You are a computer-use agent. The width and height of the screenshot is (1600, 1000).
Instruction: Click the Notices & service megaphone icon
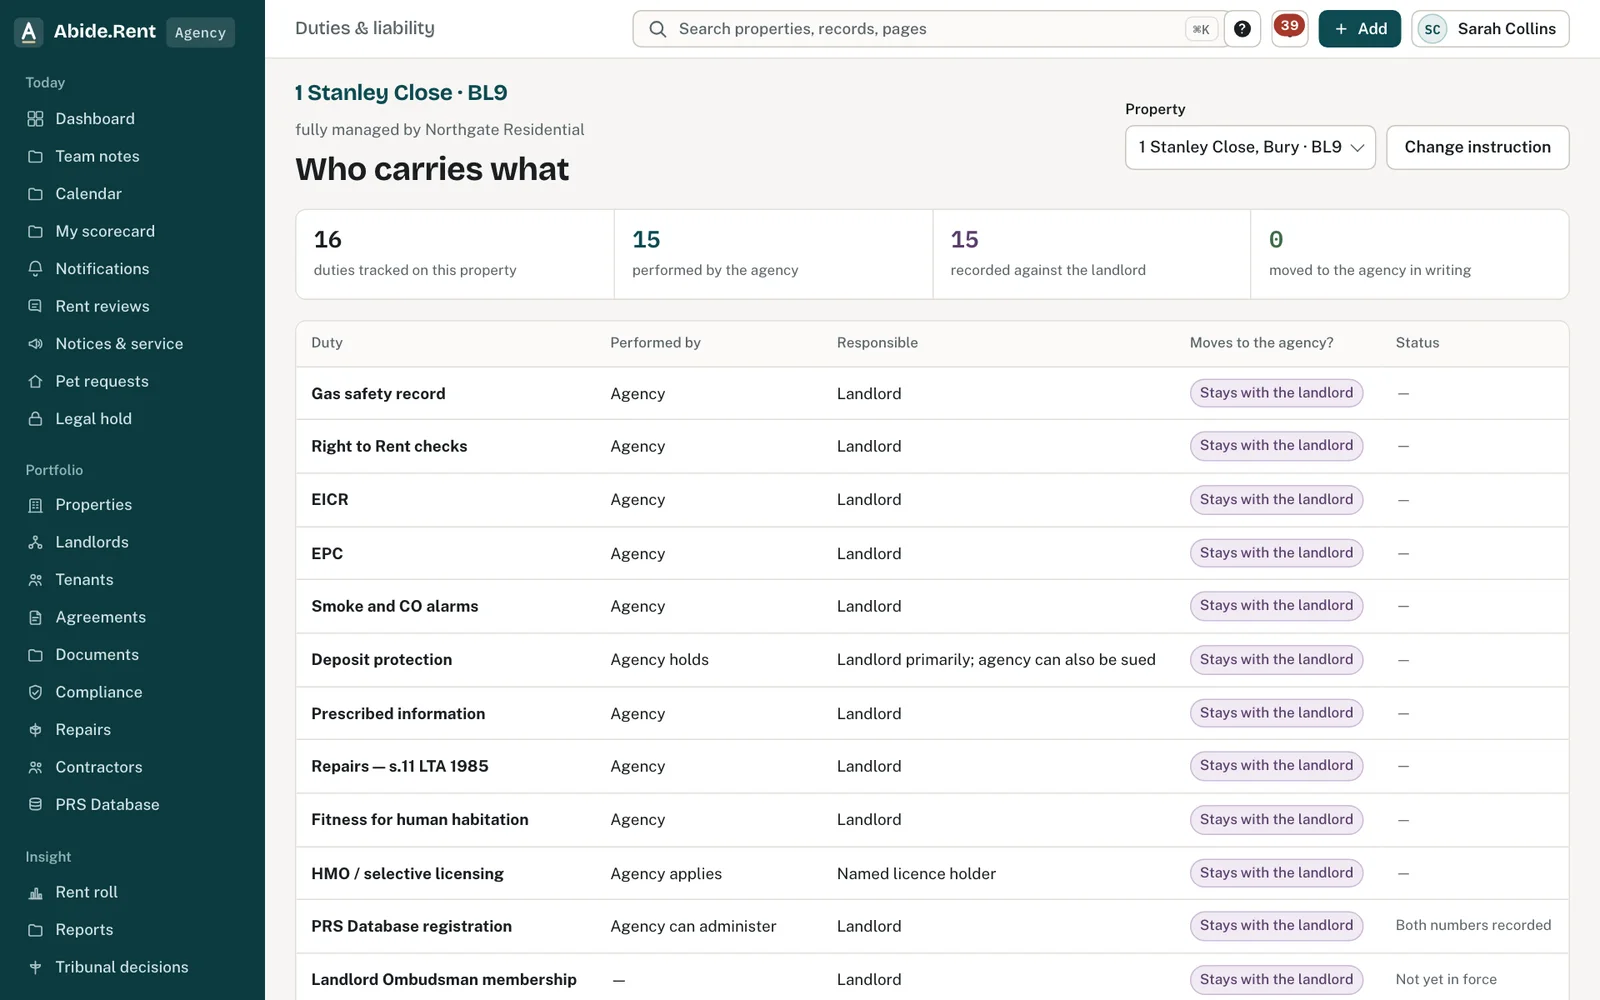[x=35, y=344]
